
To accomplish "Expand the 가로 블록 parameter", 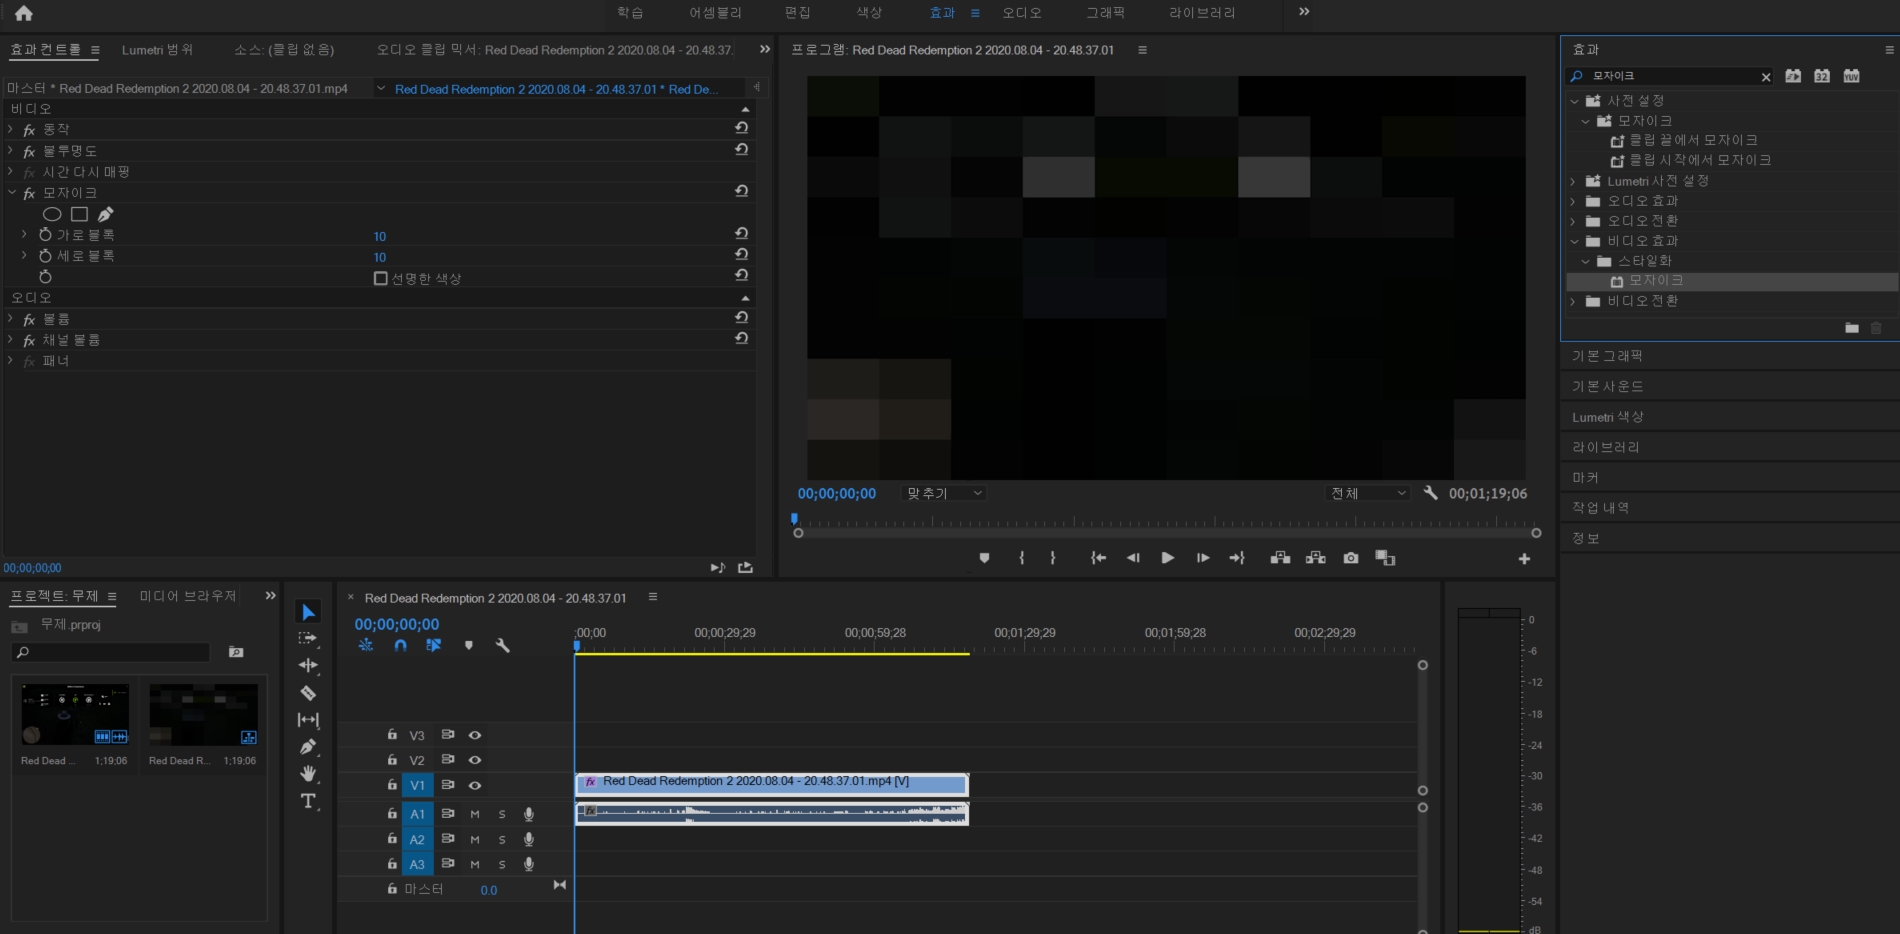I will coord(24,234).
